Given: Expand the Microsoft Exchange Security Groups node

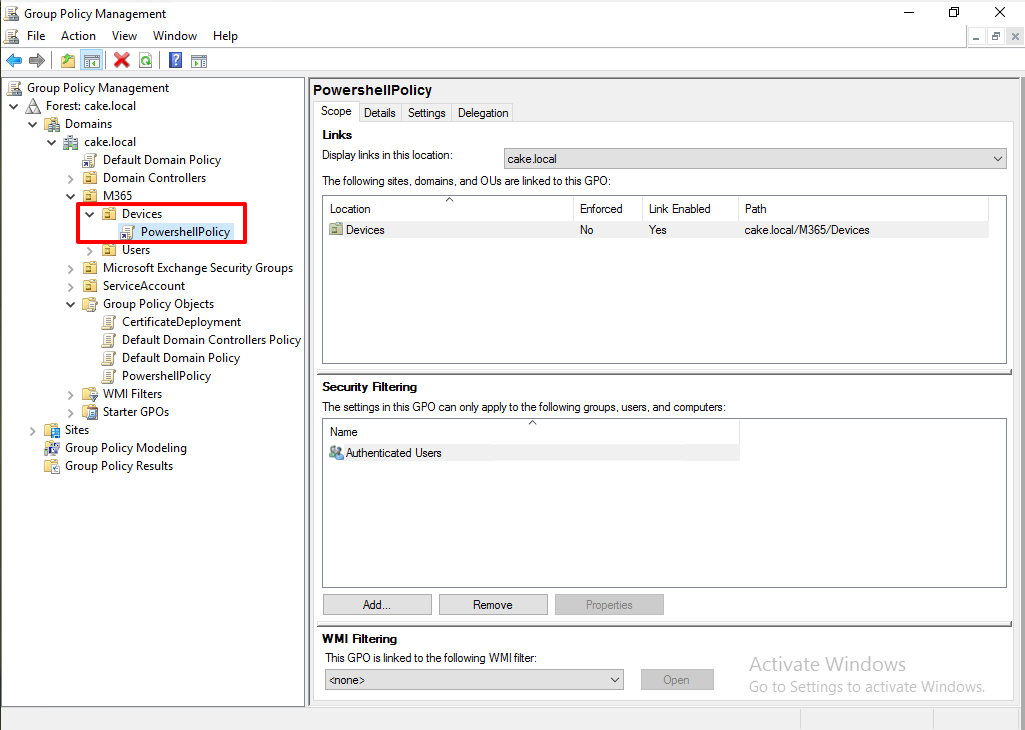Looking at the screenshot, I should pyautogui.click(x=71, y=268).
